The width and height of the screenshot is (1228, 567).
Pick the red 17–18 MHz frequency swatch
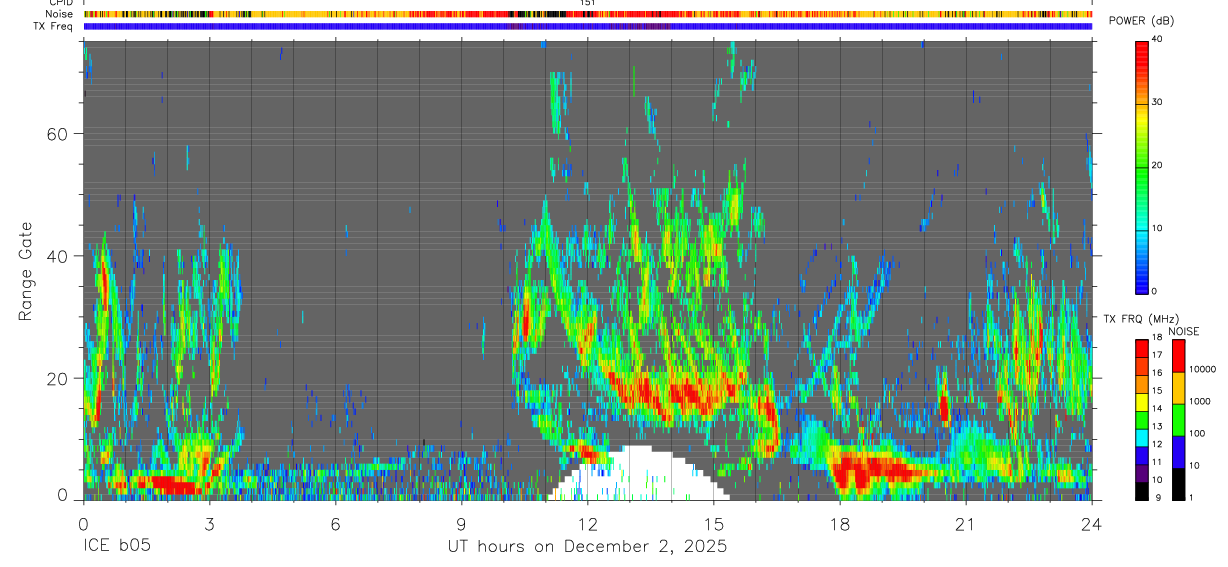click(x=1142, y=347)
